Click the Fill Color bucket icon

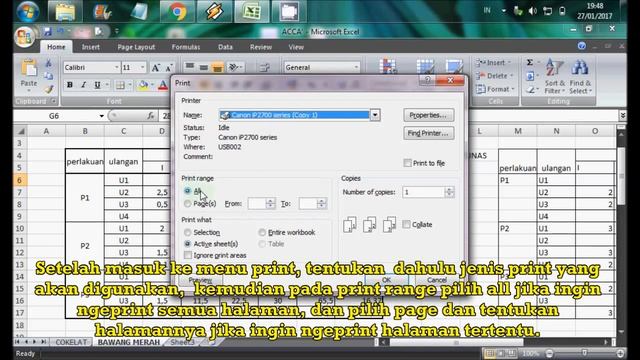(x=143, y=85)
